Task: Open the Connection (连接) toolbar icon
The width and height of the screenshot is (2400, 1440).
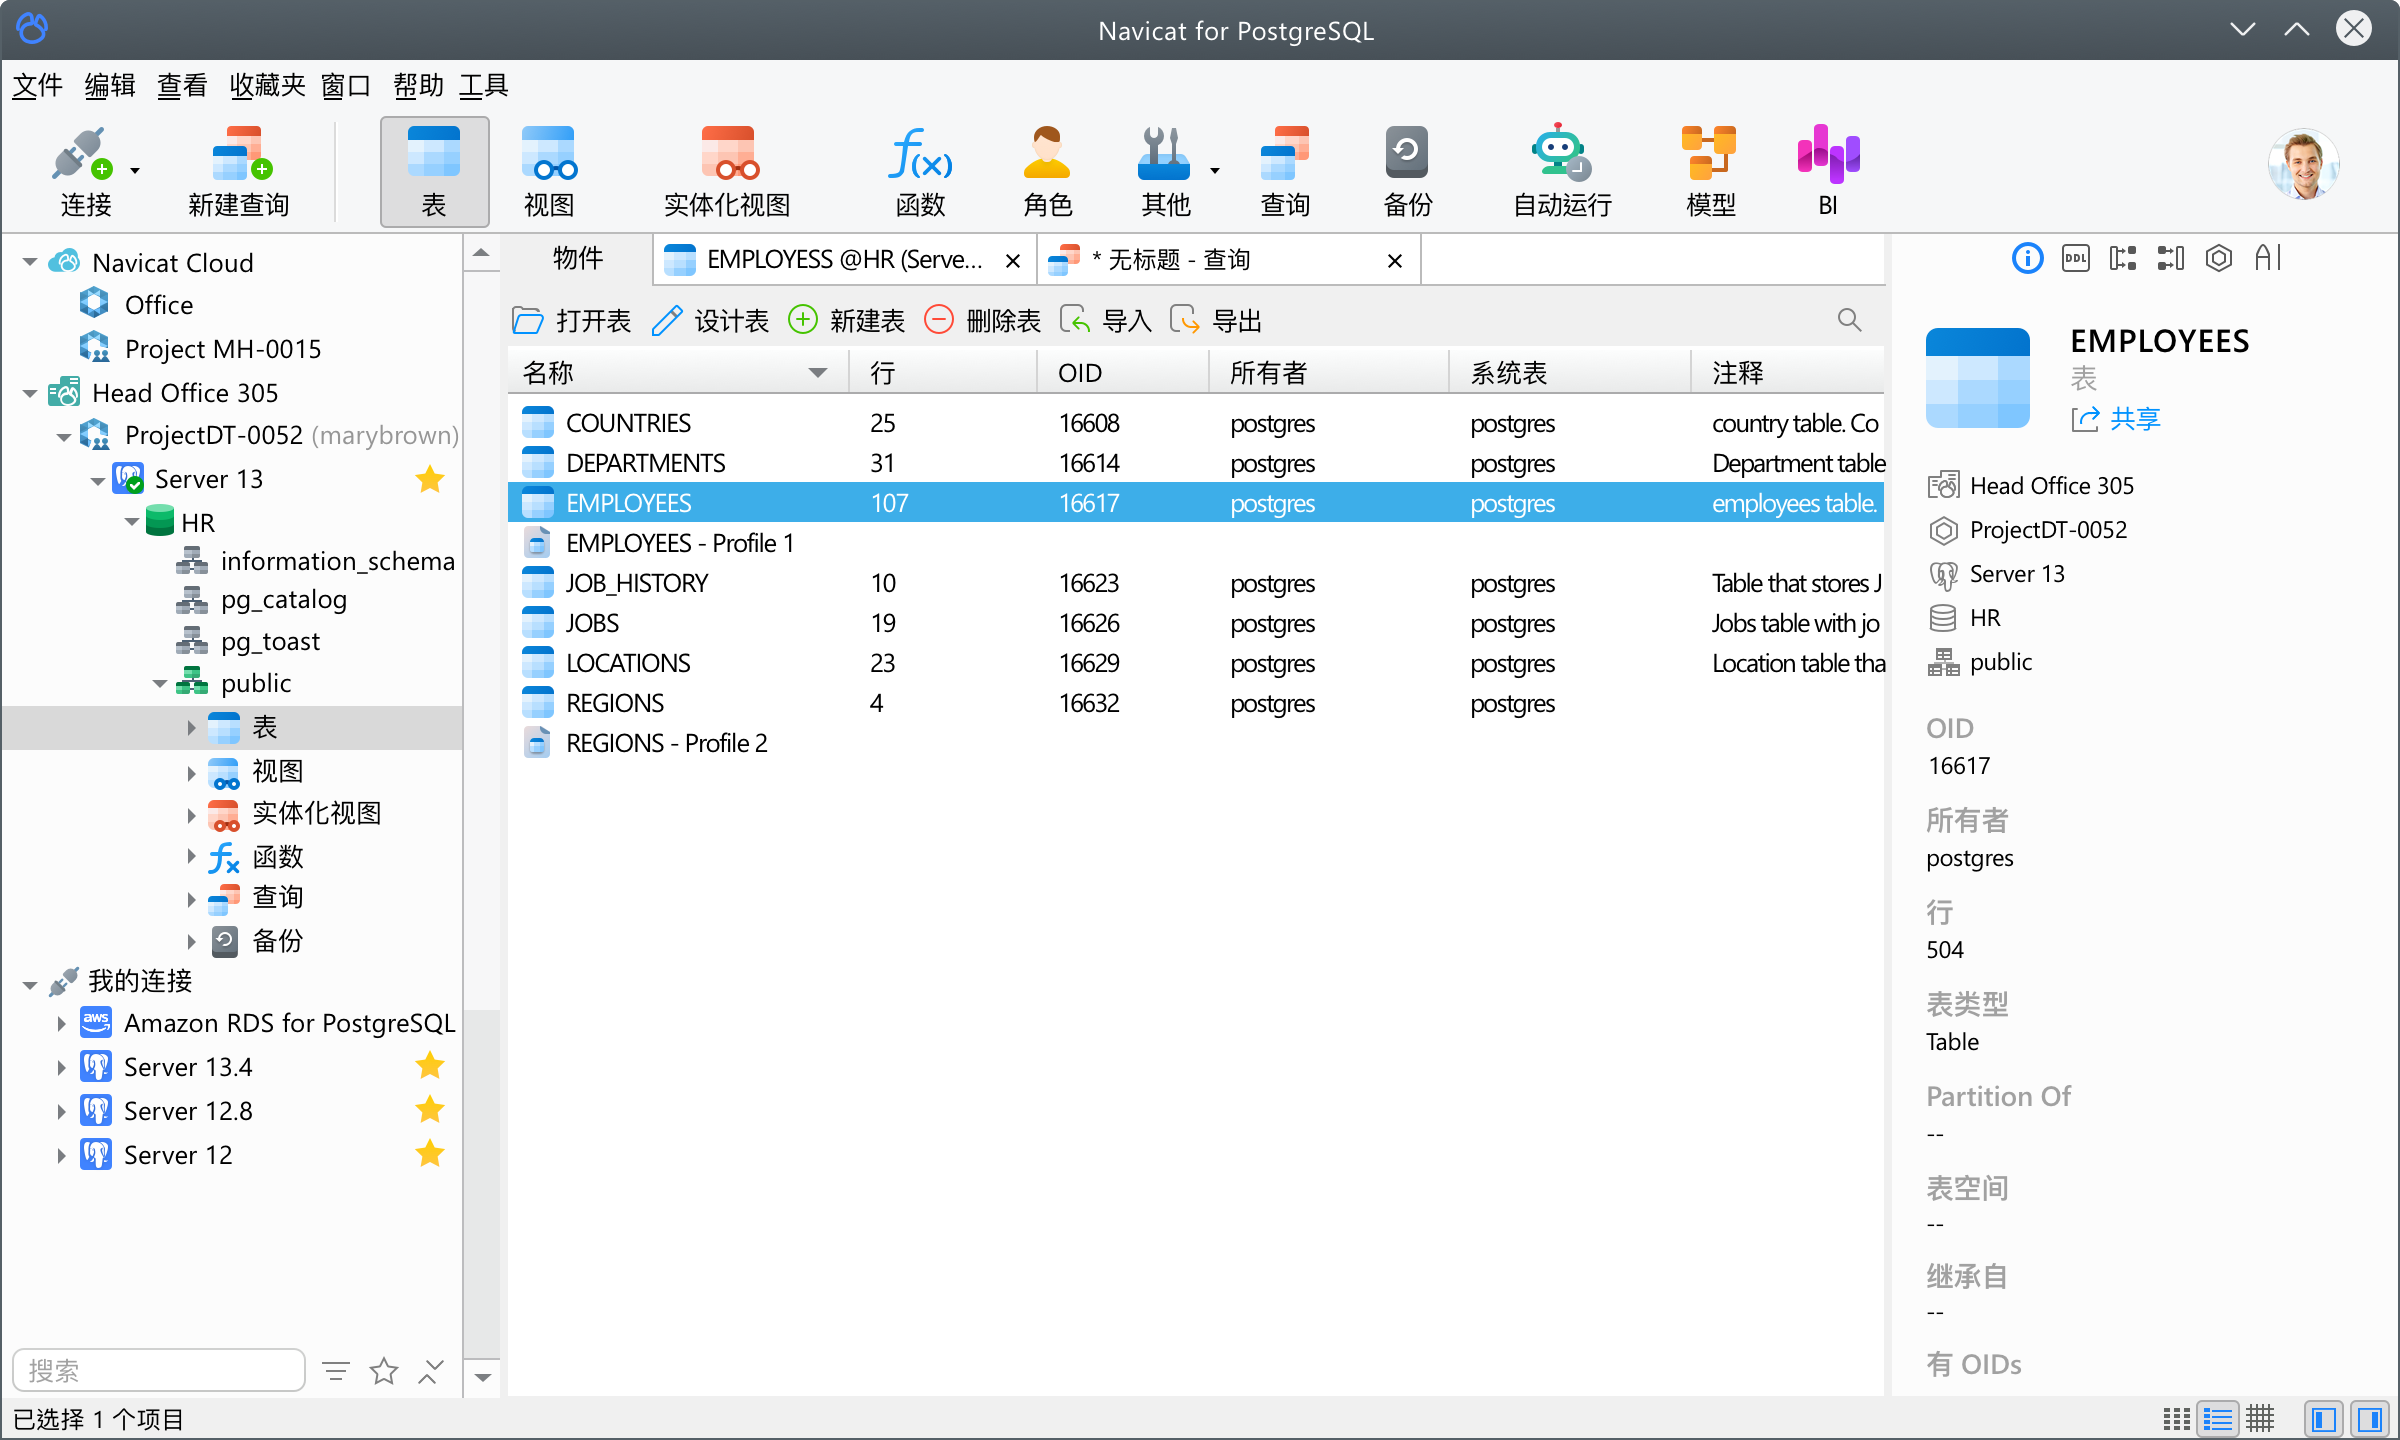Action: tap(84, 171)
